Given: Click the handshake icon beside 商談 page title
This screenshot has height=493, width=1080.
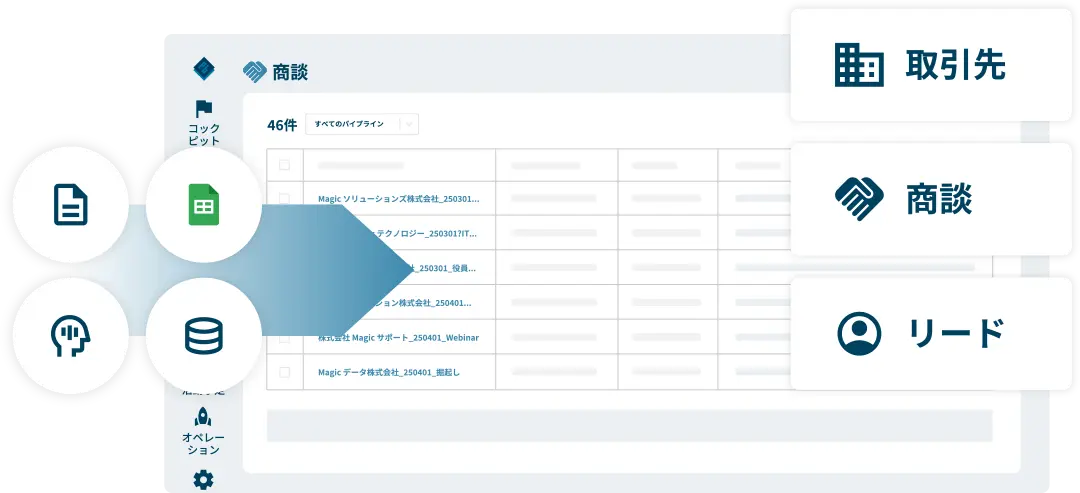Looking at the screenshot, I should click(x=255, y=72).
